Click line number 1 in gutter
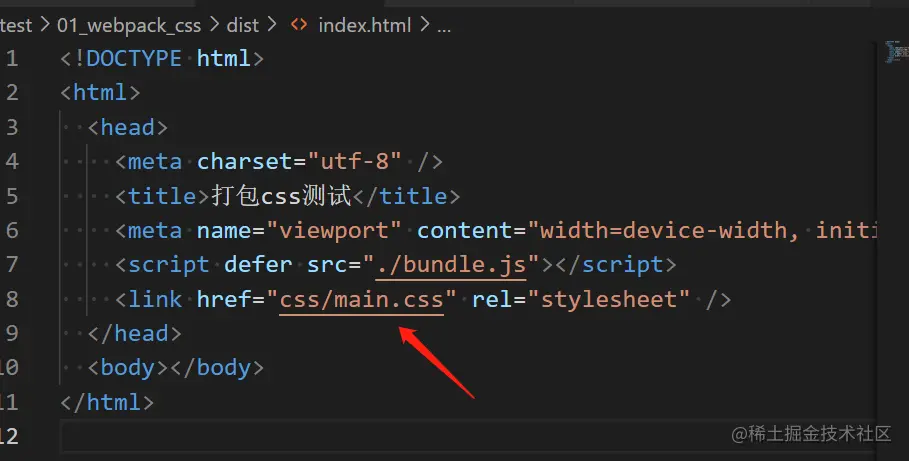This screenshot has height=461, width=909. pyautogui.click(x=12, y=59)
